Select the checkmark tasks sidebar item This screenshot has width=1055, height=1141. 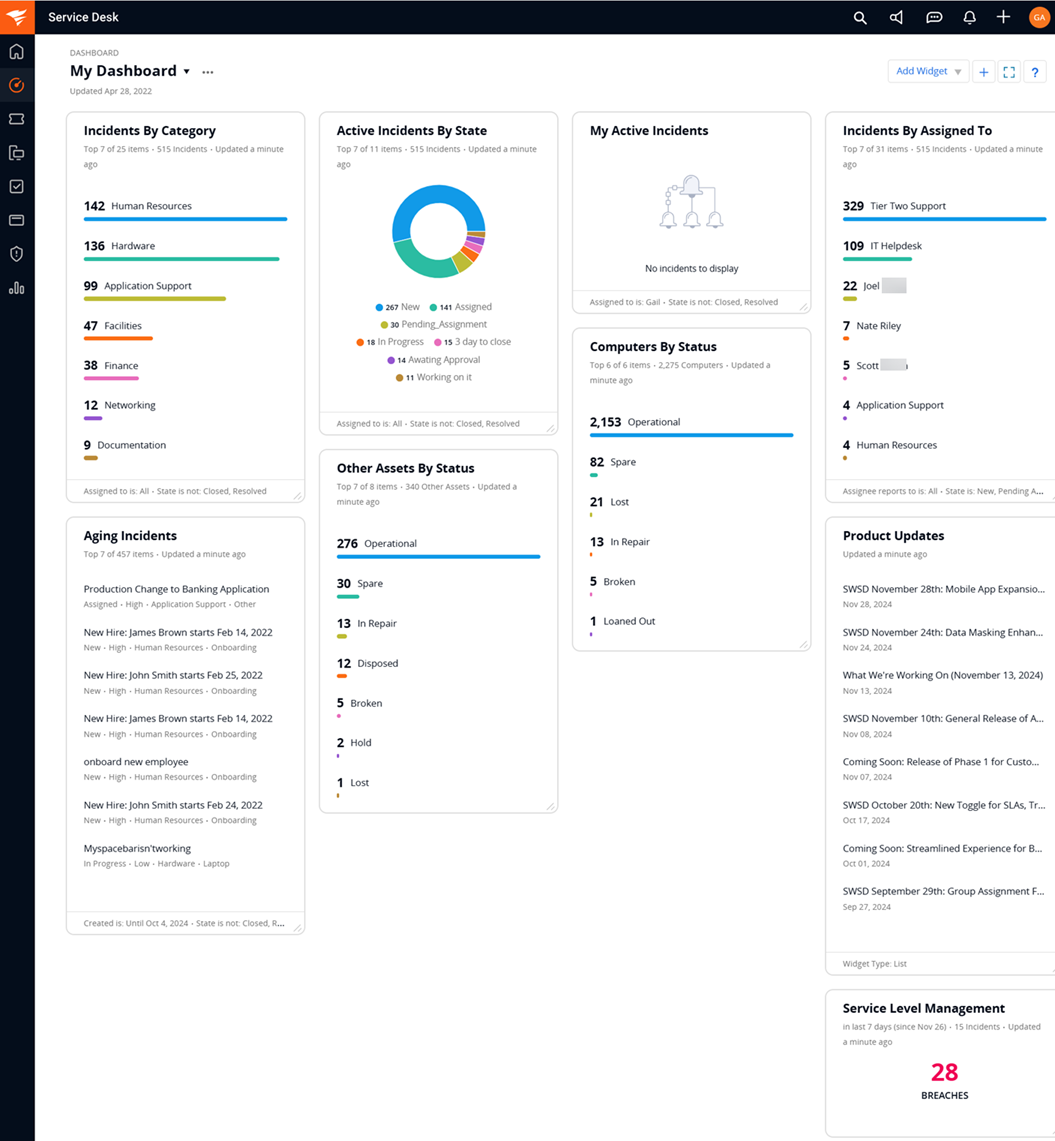coord(16,186)
